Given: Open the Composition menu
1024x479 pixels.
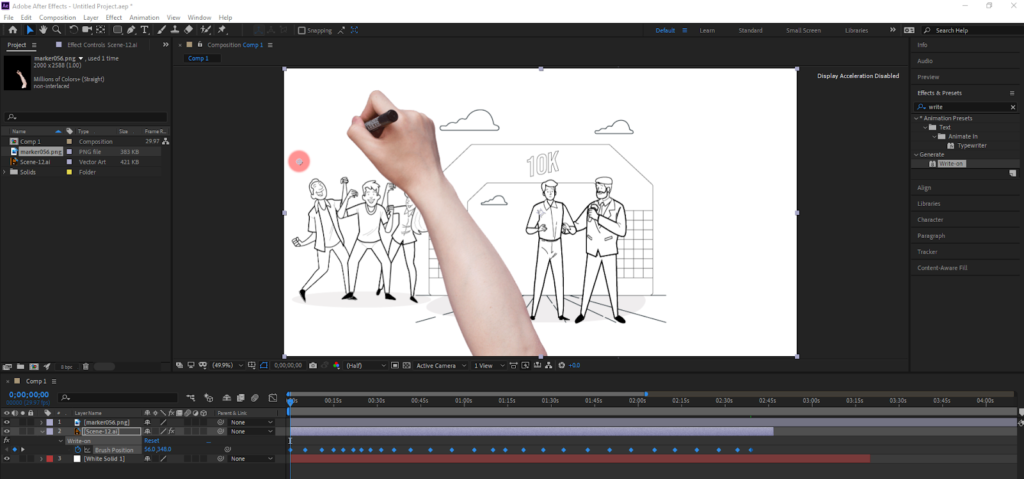Looking at the screenshot, I should point(57,18).
